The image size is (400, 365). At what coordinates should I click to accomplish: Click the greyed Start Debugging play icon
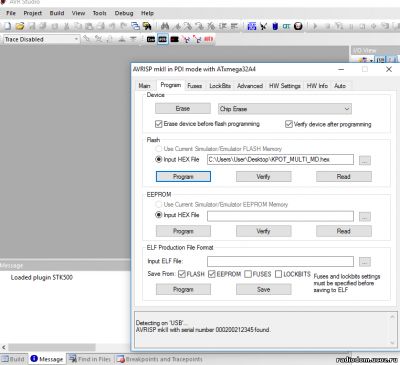[x=315, y=26]
